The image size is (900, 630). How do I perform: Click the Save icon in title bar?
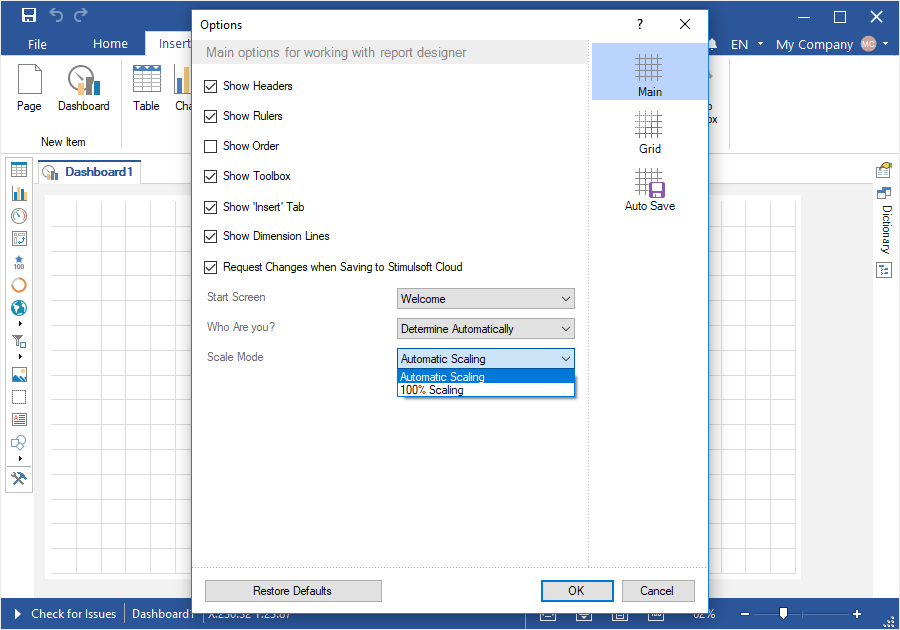(29, 15)
